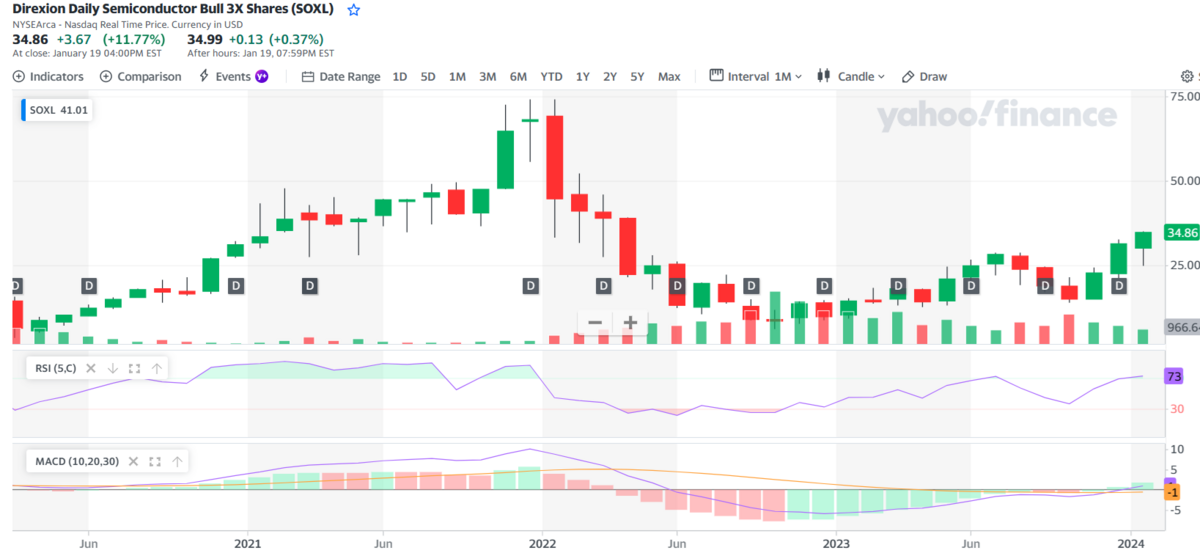Maximize the MACD panel
This screenshot has width=1200, height=553.
pos(155,461)
